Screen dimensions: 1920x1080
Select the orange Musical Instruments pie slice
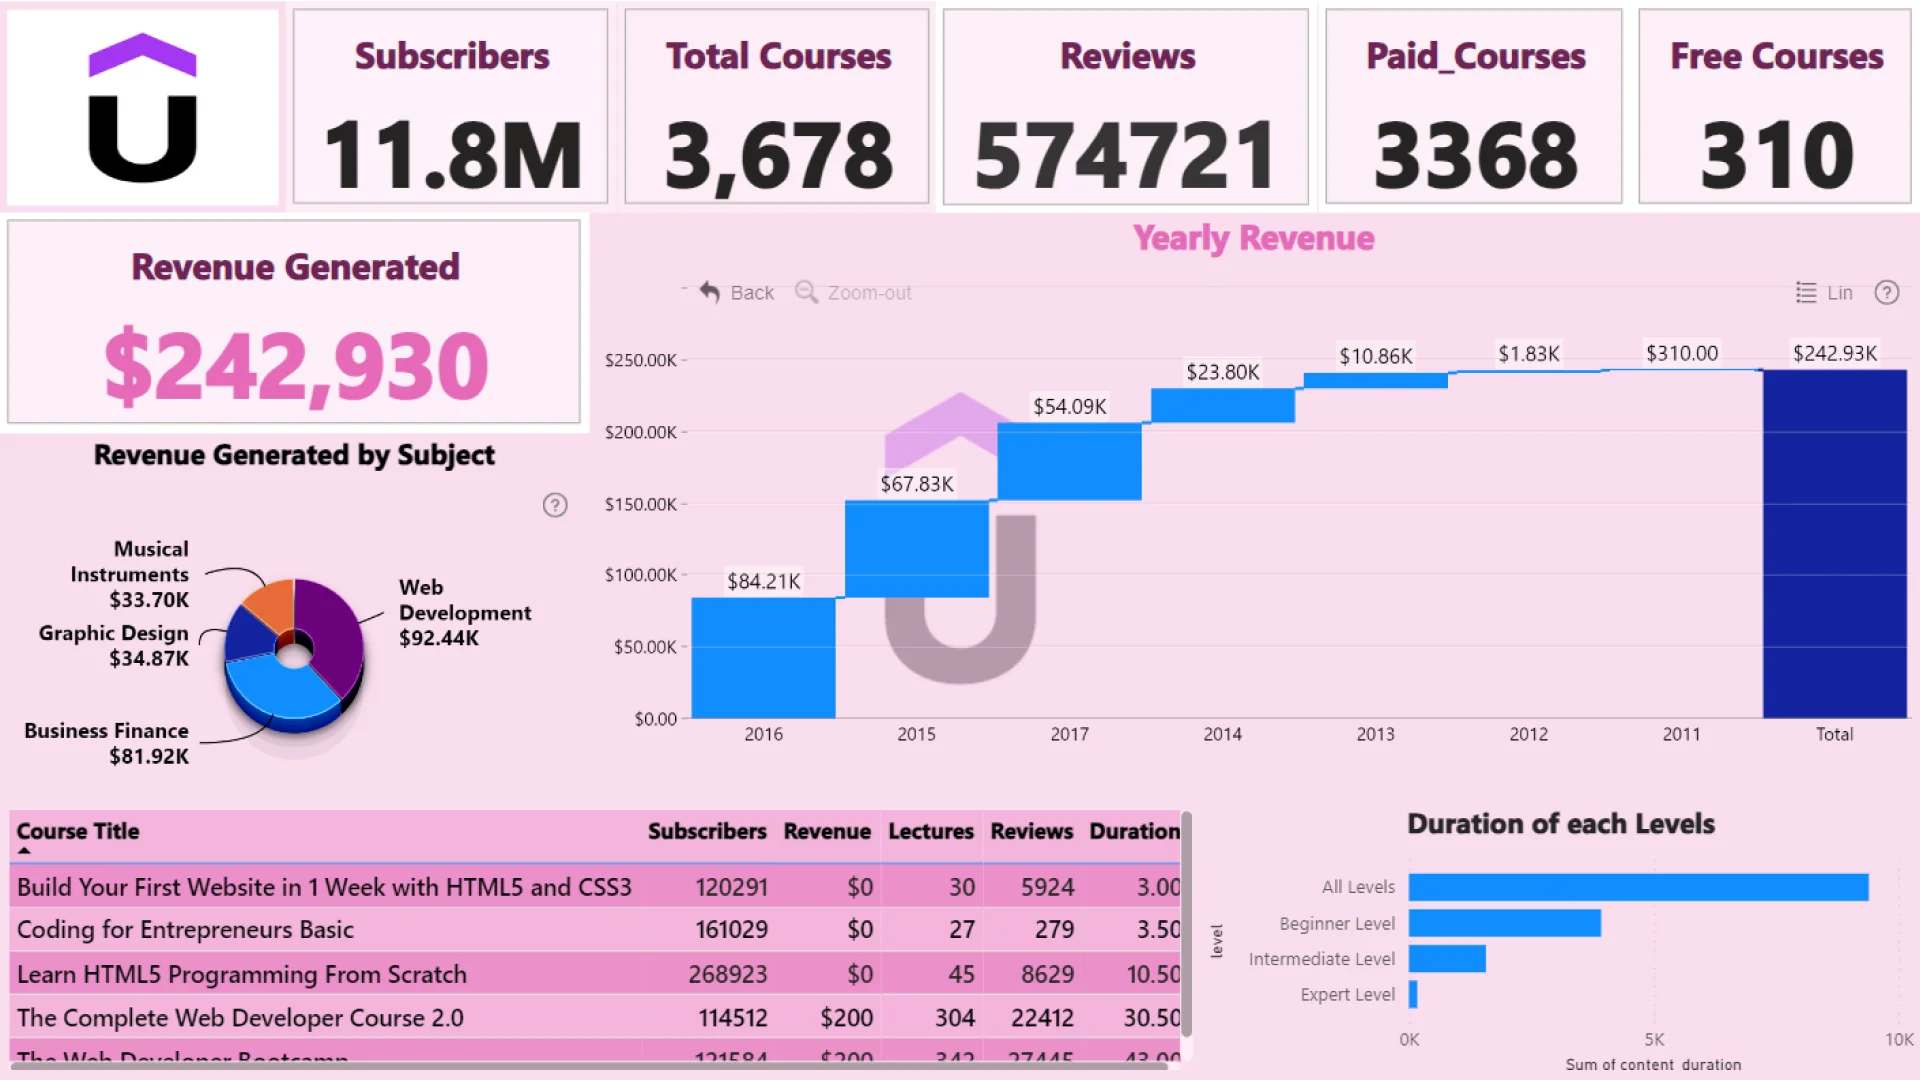pos(272,603)
